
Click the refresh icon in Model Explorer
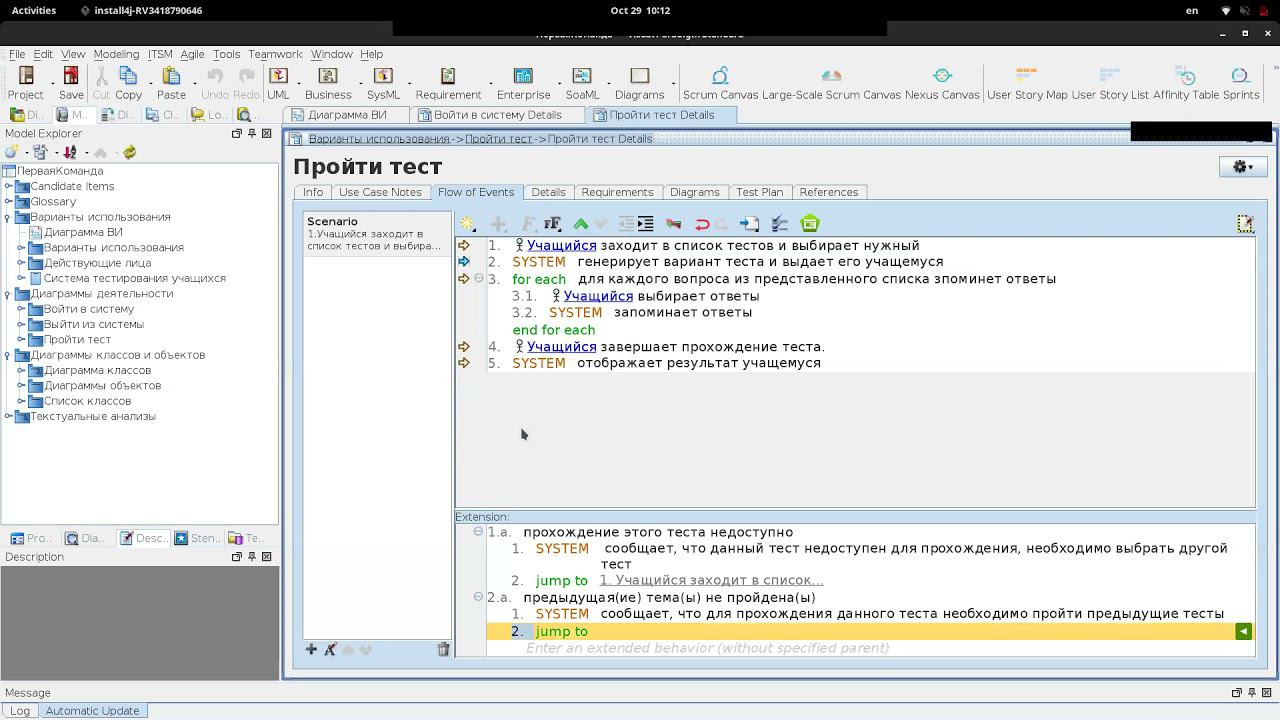129,152
